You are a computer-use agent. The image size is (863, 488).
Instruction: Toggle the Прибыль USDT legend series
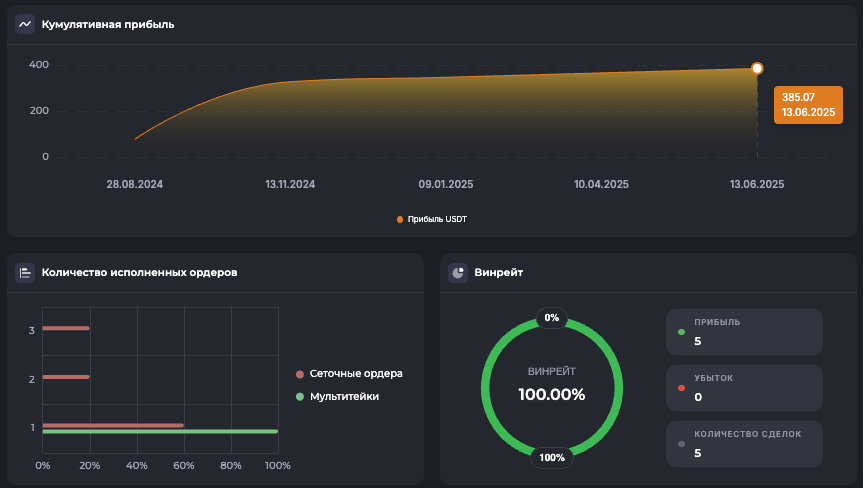431,219
